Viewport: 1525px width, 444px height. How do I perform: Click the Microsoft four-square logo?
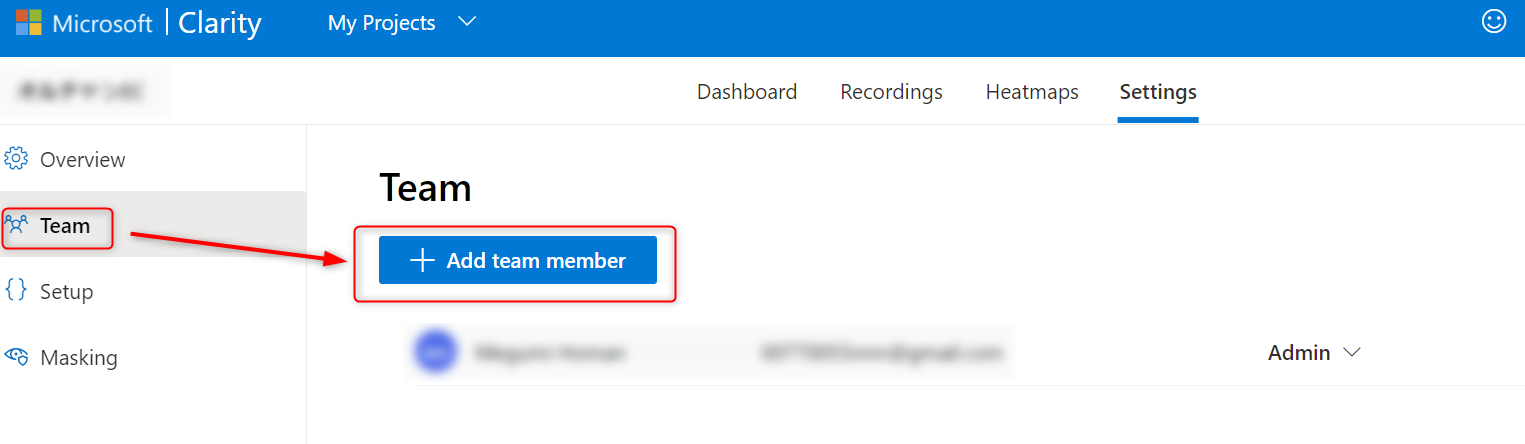point(28,23)
